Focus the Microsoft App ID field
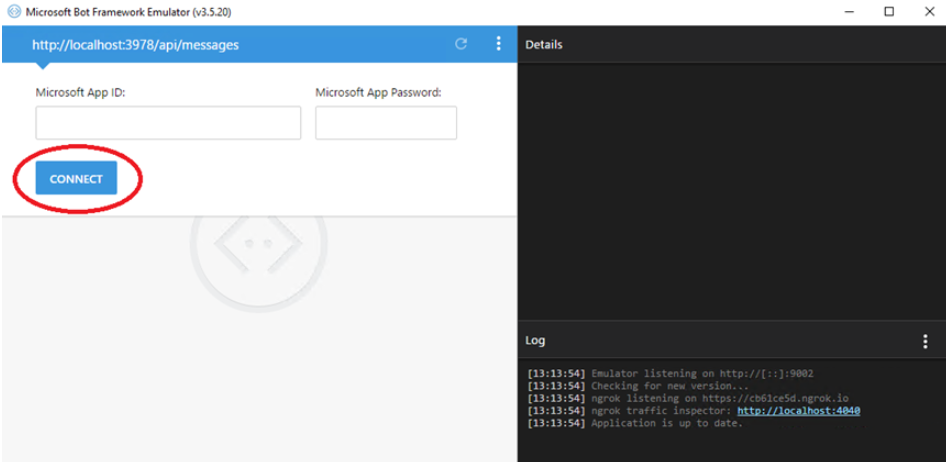946x462 pixels. [168, 123]
